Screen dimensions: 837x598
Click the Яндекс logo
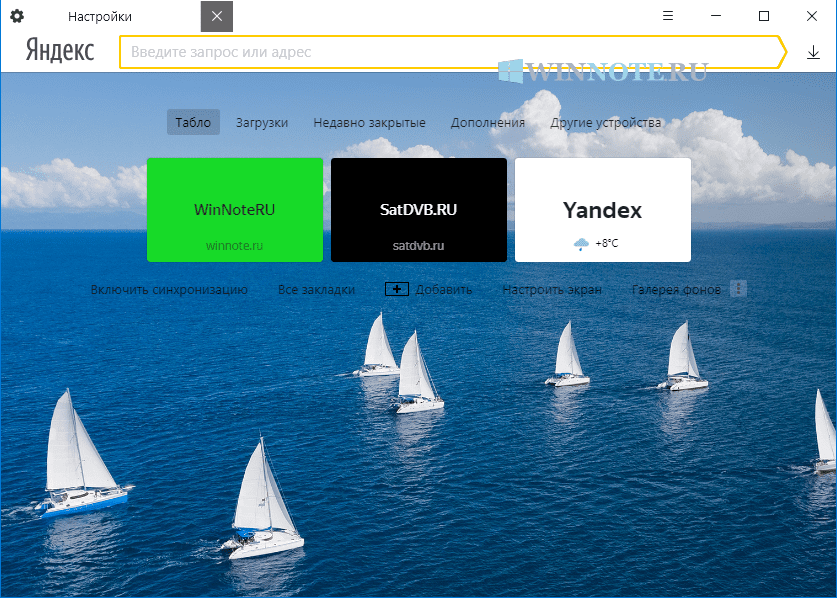pos(60,51)
